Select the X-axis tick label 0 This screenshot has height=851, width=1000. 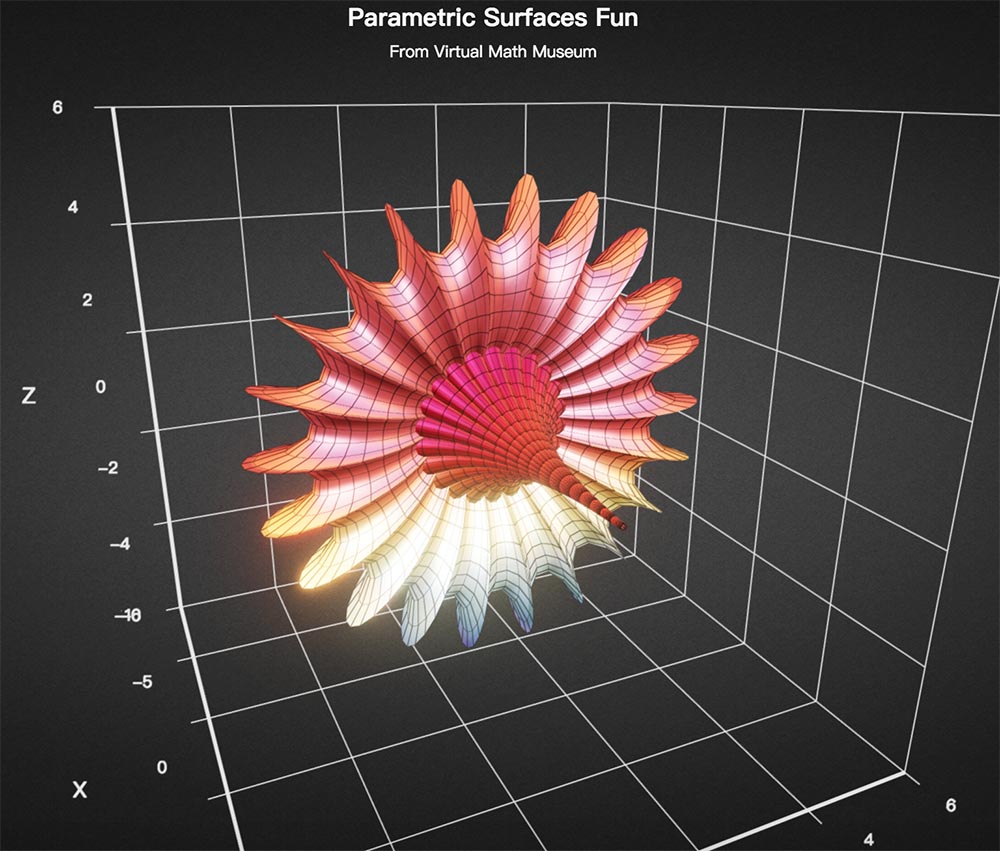tap(162, 766)
